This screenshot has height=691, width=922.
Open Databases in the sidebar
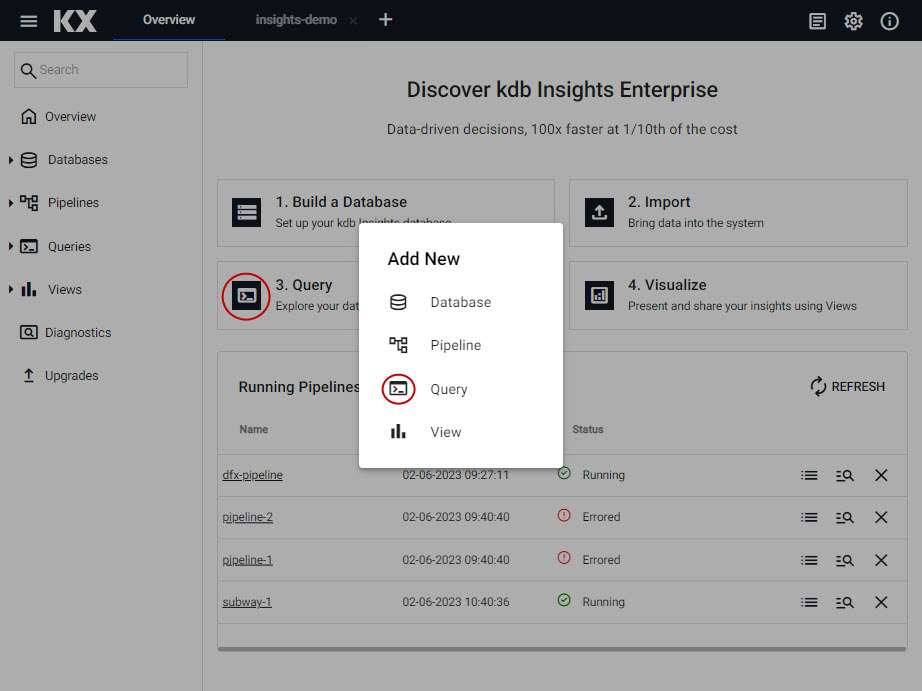point(78,160)
